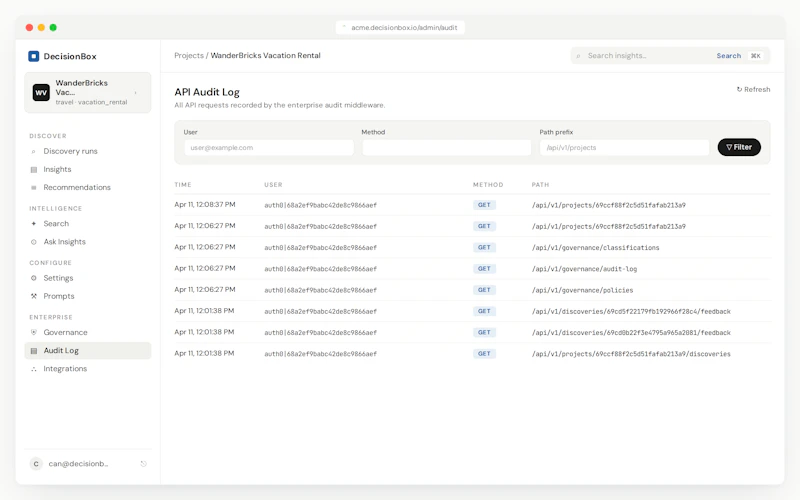Click the discoveries/69cd5f22179fb192966f28c4/feedback path
This screenshot has width=800, height=500.
tap(631, 311)
